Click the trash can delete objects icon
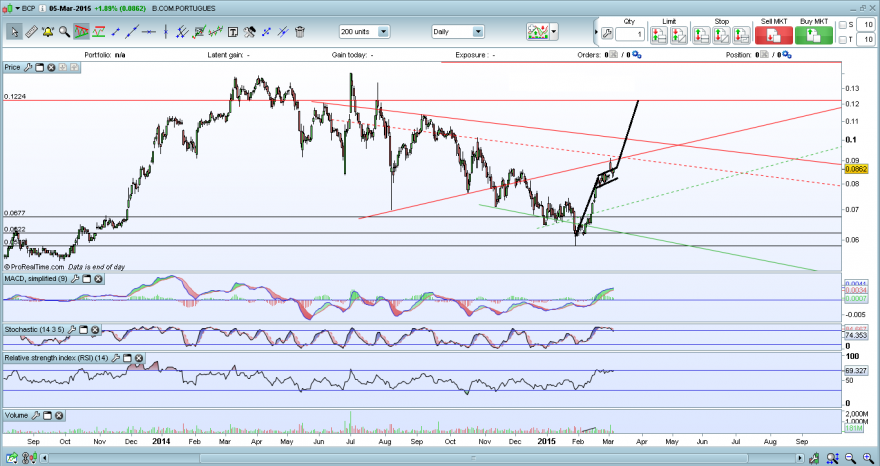The width and height of the screenshot is (880, 466). [x=300, y=32]
